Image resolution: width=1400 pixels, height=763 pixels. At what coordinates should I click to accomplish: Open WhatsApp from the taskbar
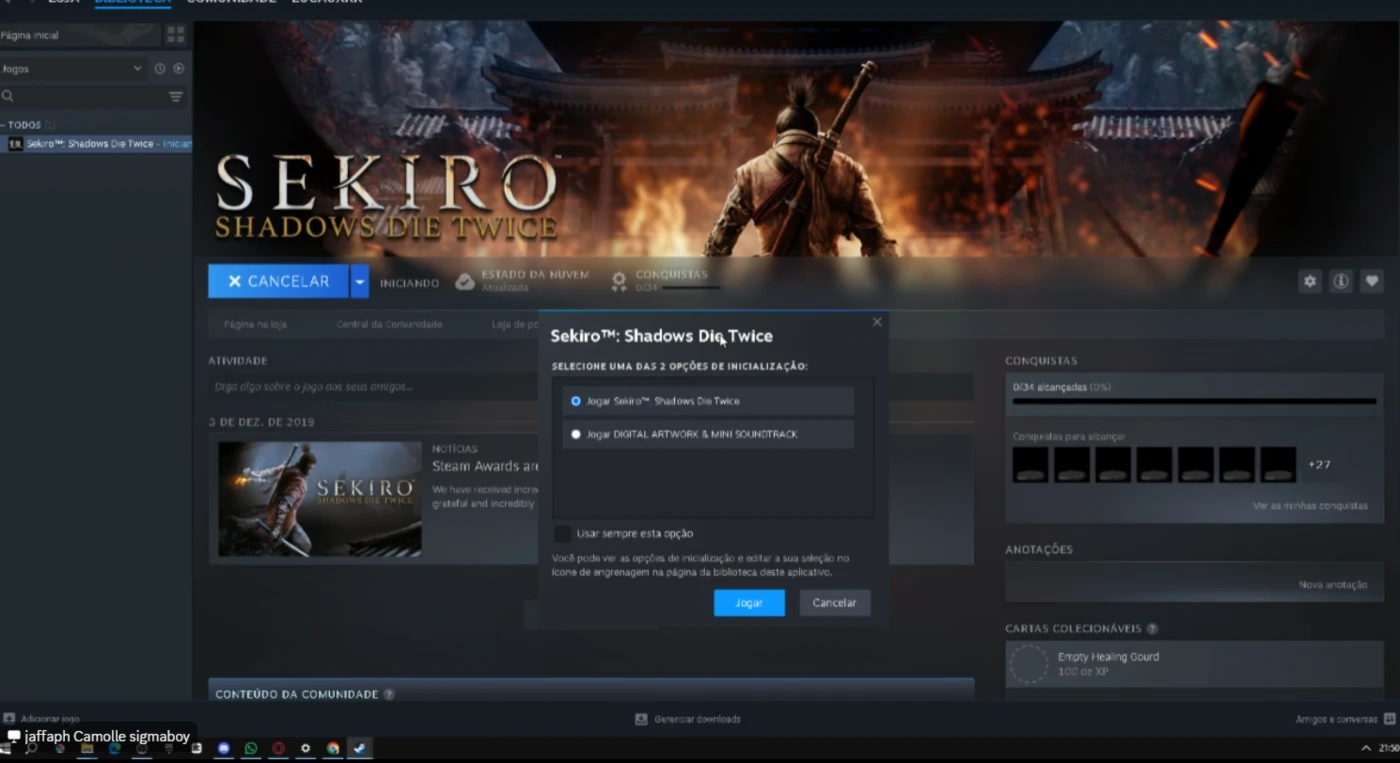(251, 748)
